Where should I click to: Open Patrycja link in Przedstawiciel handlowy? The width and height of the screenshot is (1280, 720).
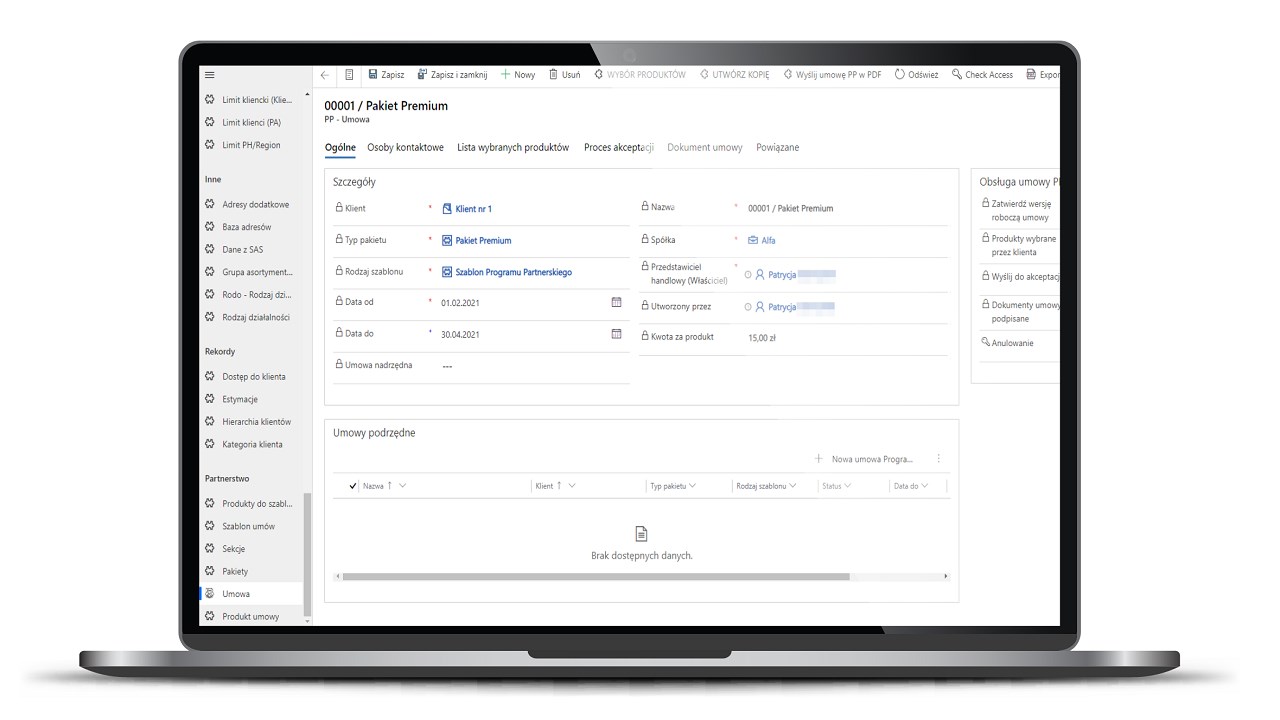pos(782,274)
